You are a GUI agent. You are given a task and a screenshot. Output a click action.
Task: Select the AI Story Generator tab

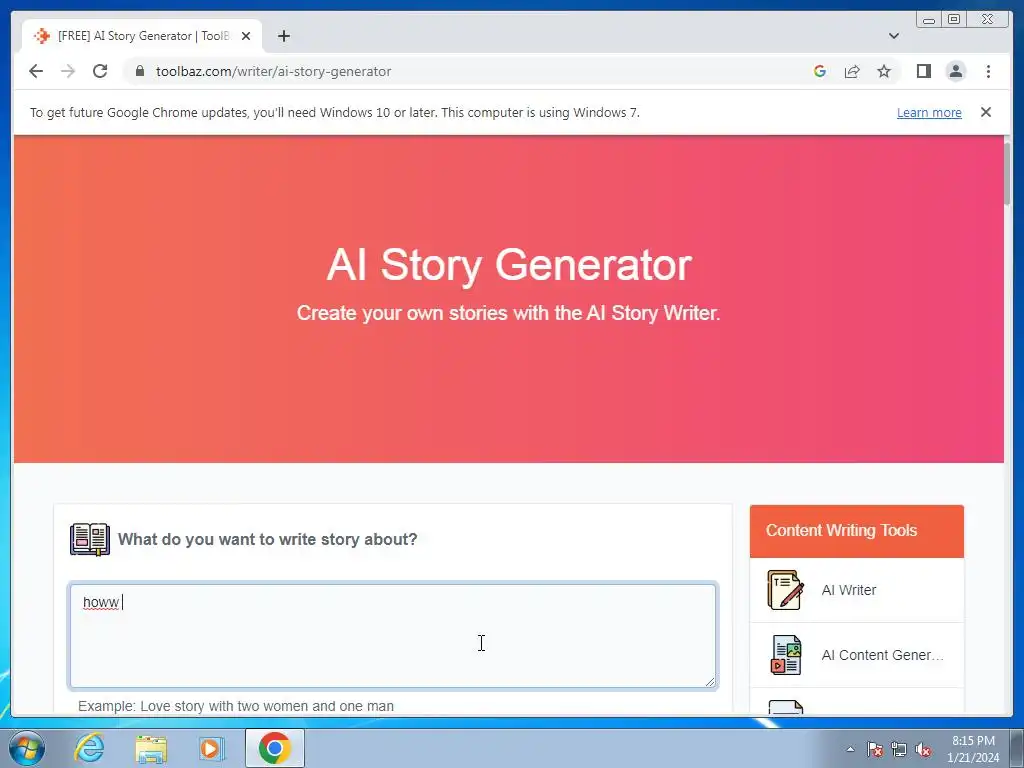click(142, 36)
